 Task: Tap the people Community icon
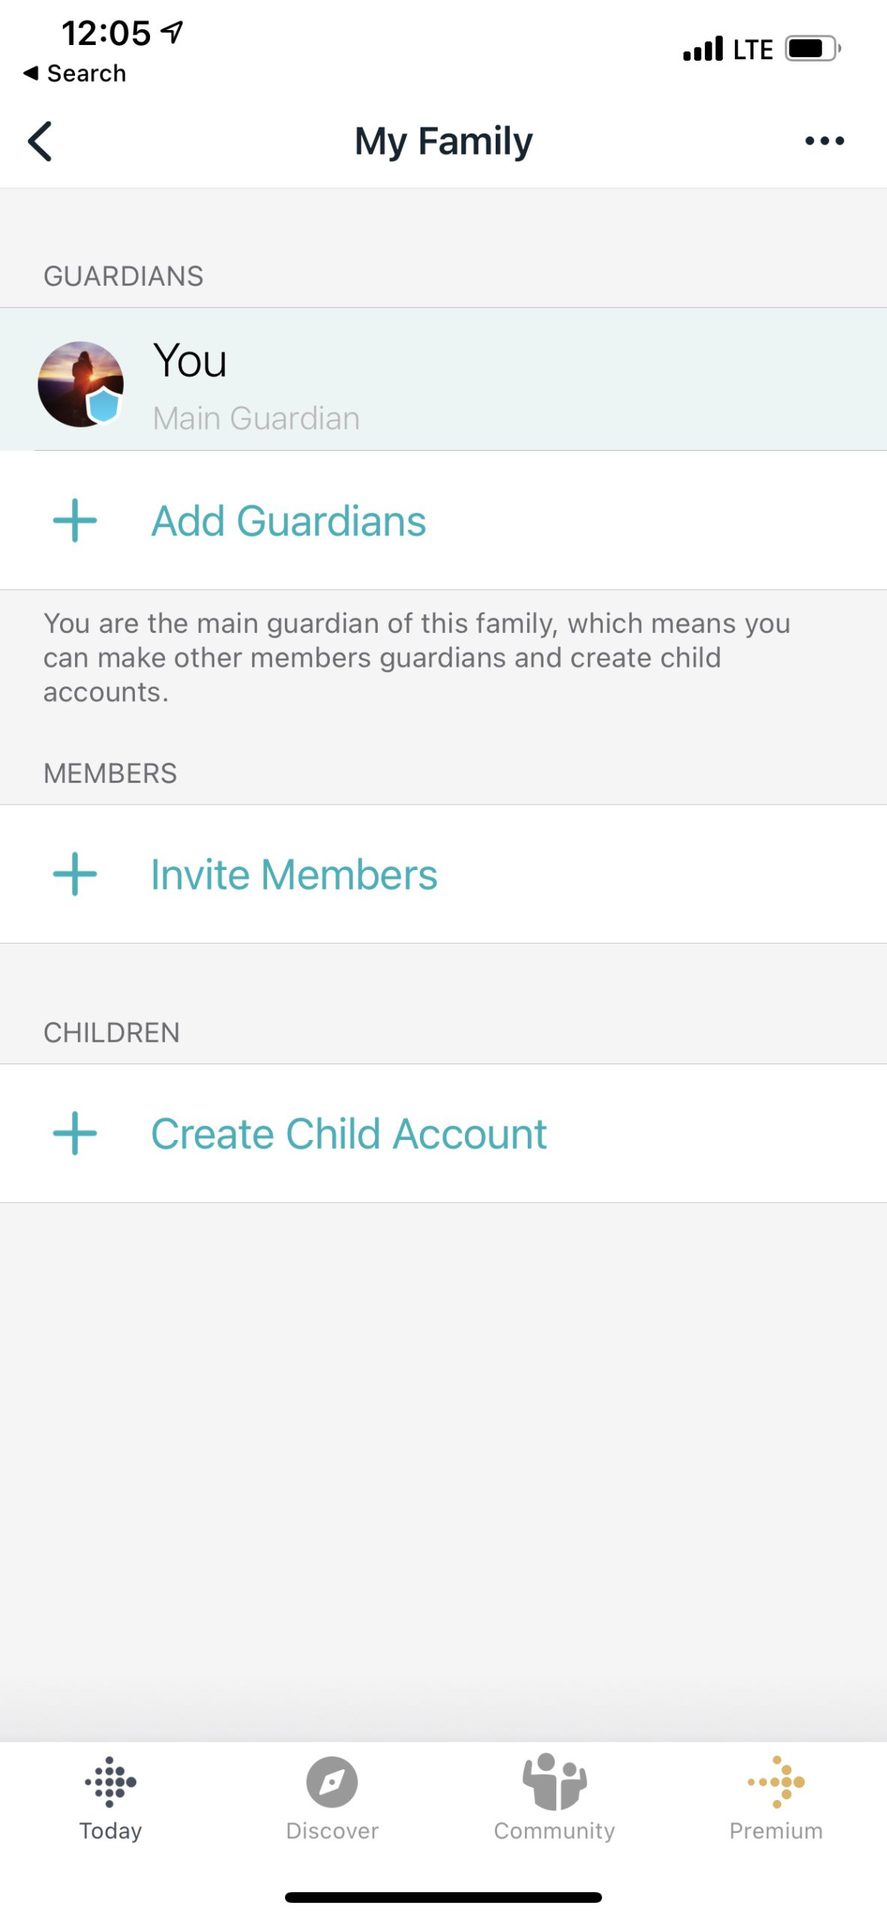[x=554, y=1781]
